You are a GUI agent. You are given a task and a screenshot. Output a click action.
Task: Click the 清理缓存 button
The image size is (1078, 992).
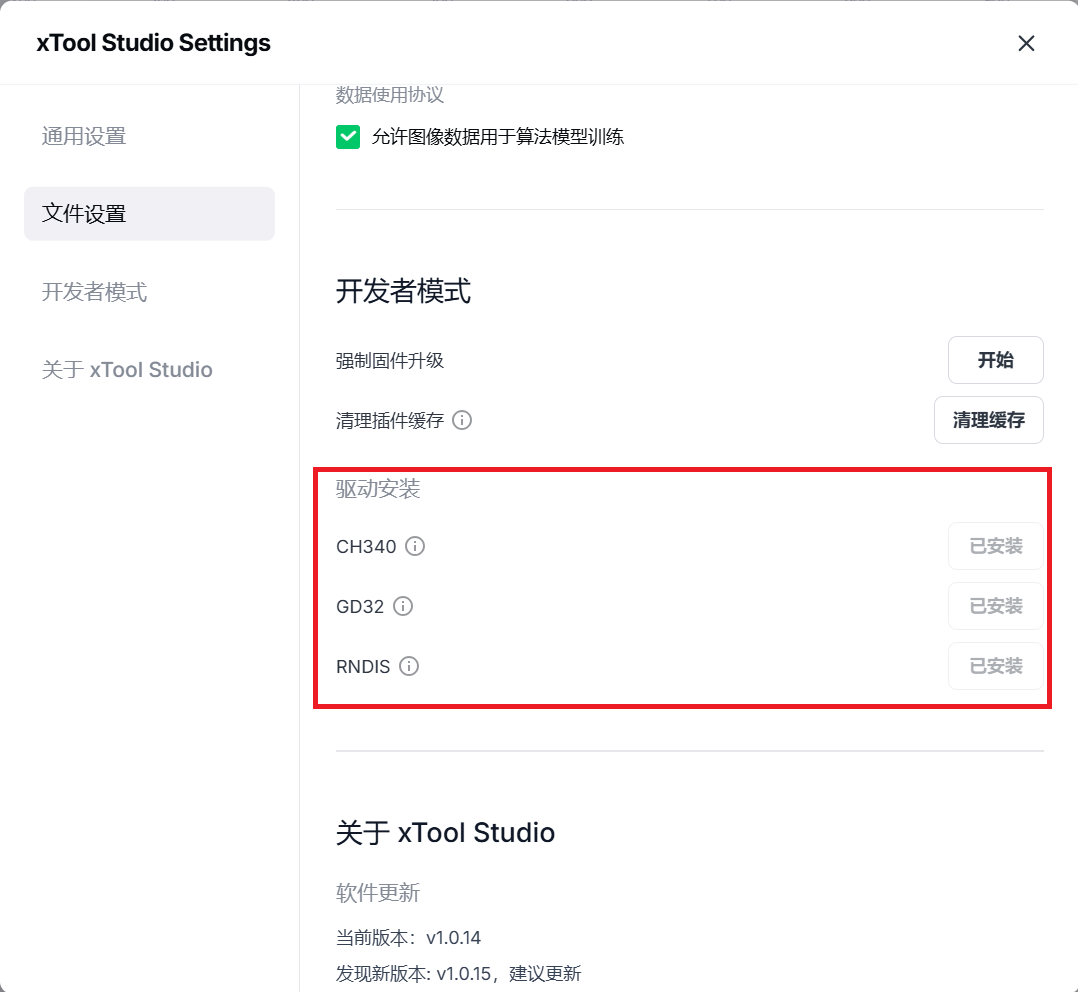(988, 420)
